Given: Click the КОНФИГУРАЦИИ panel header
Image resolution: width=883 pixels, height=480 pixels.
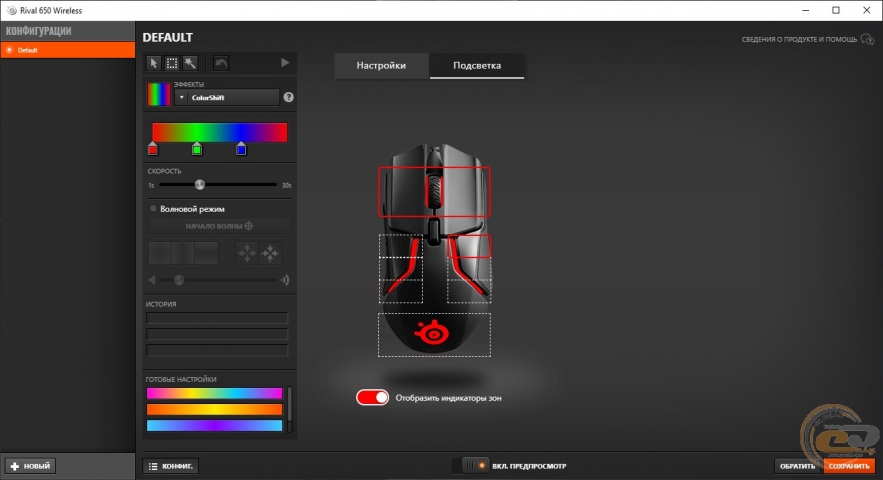Looking at the screenshot, I should pos(39,31).
